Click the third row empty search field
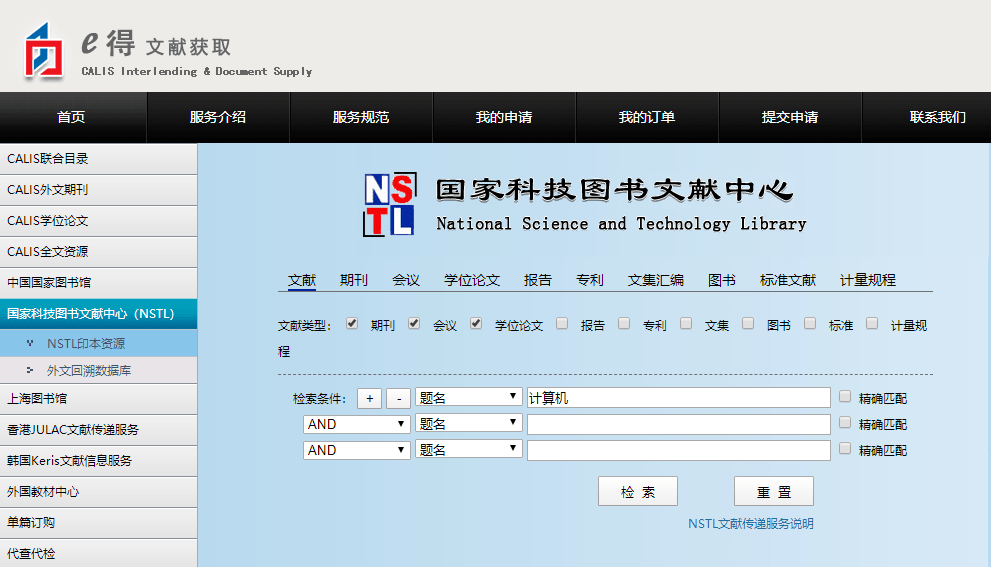The image size is (991, 567). (x=679, y=450)
